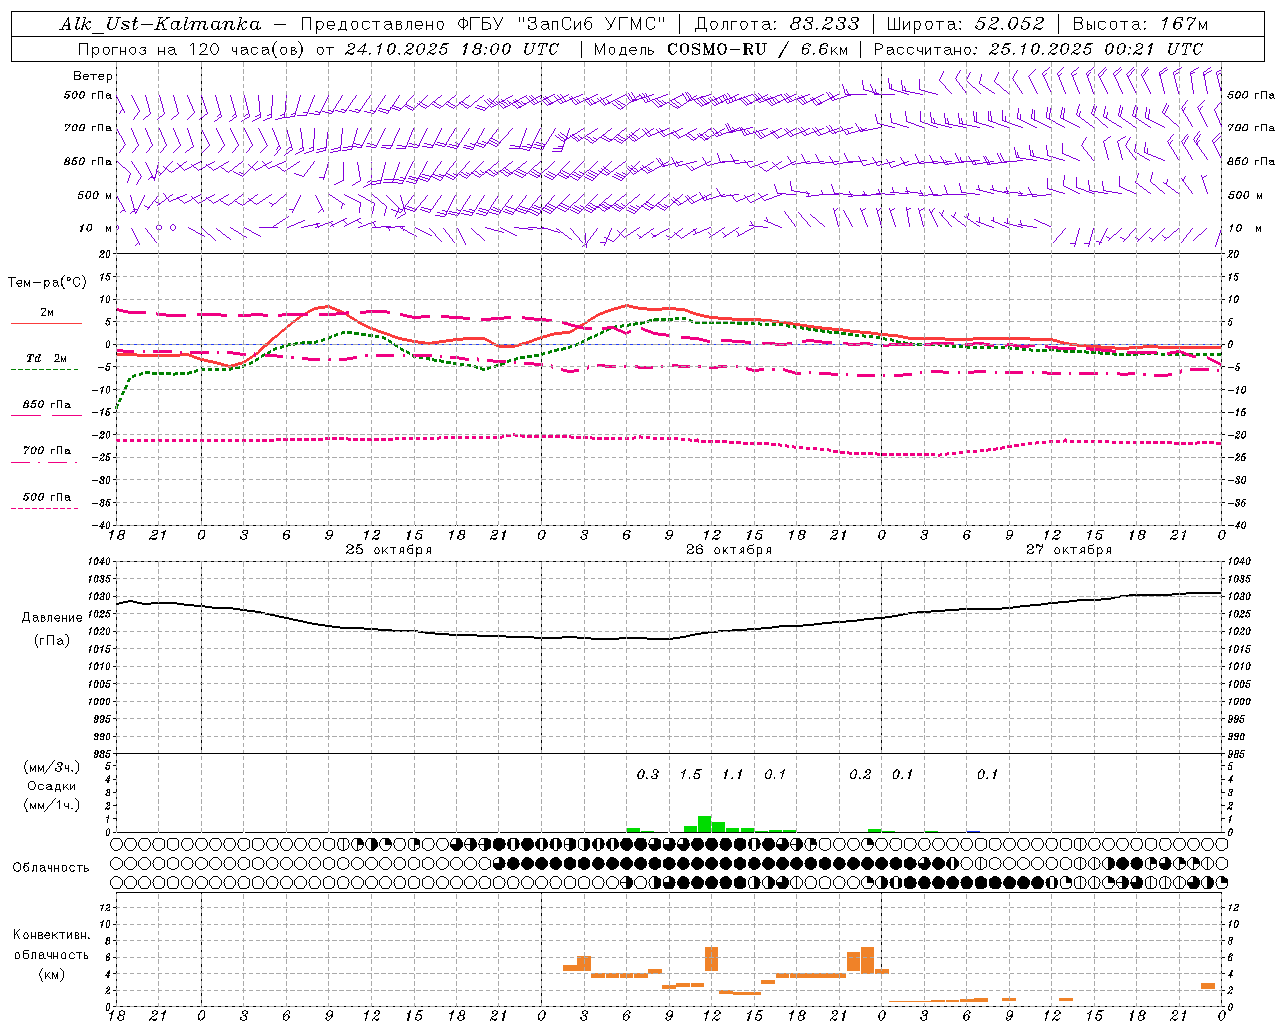Screen dimensions: 1280x1024
Task: Click the '(мм/3ч.)' unit label
Action: point(52,767)
